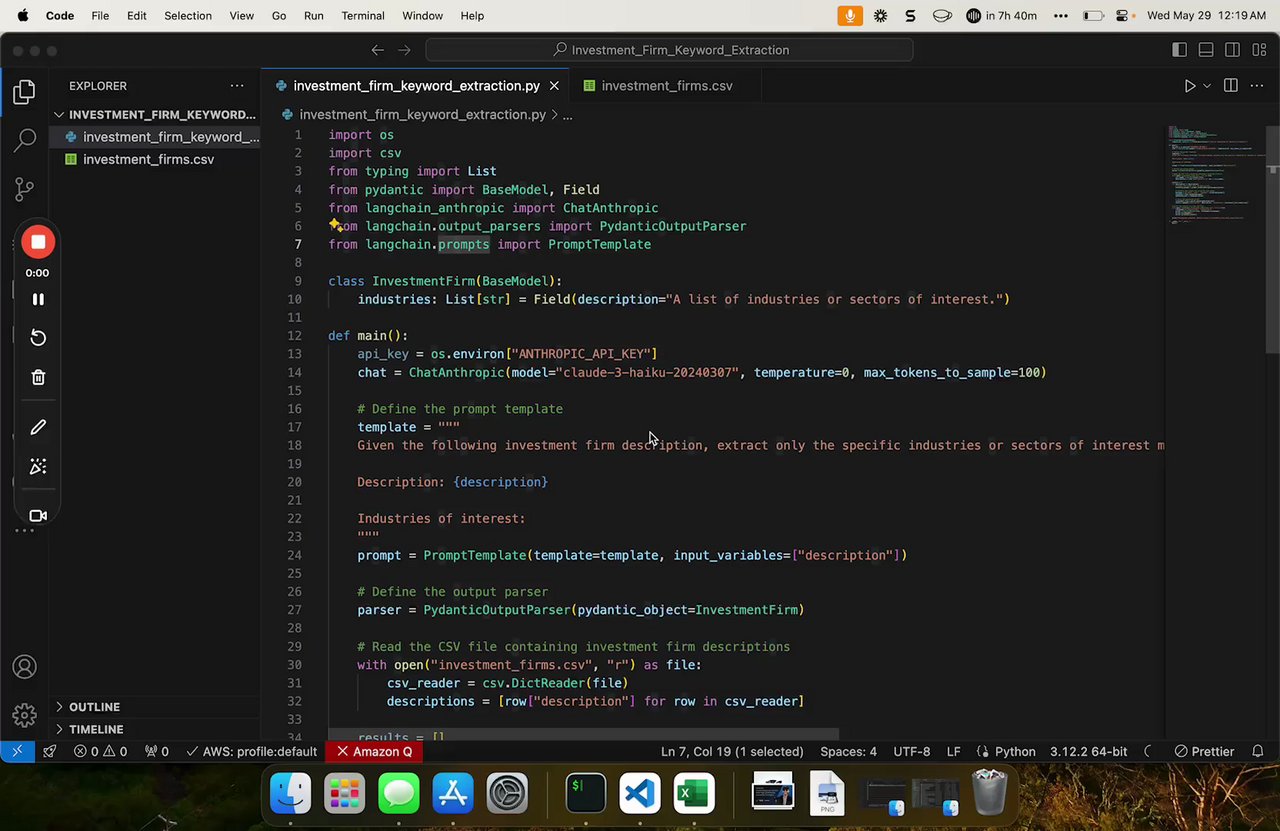Close the investment_firm_keyword_extraction.py tab

(x=554, y=86)
